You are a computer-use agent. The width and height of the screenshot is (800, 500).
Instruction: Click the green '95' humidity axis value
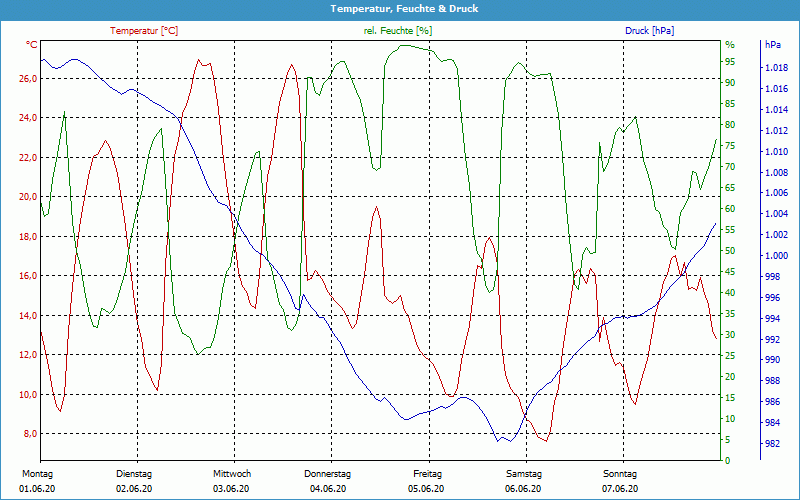click(730, 62)
